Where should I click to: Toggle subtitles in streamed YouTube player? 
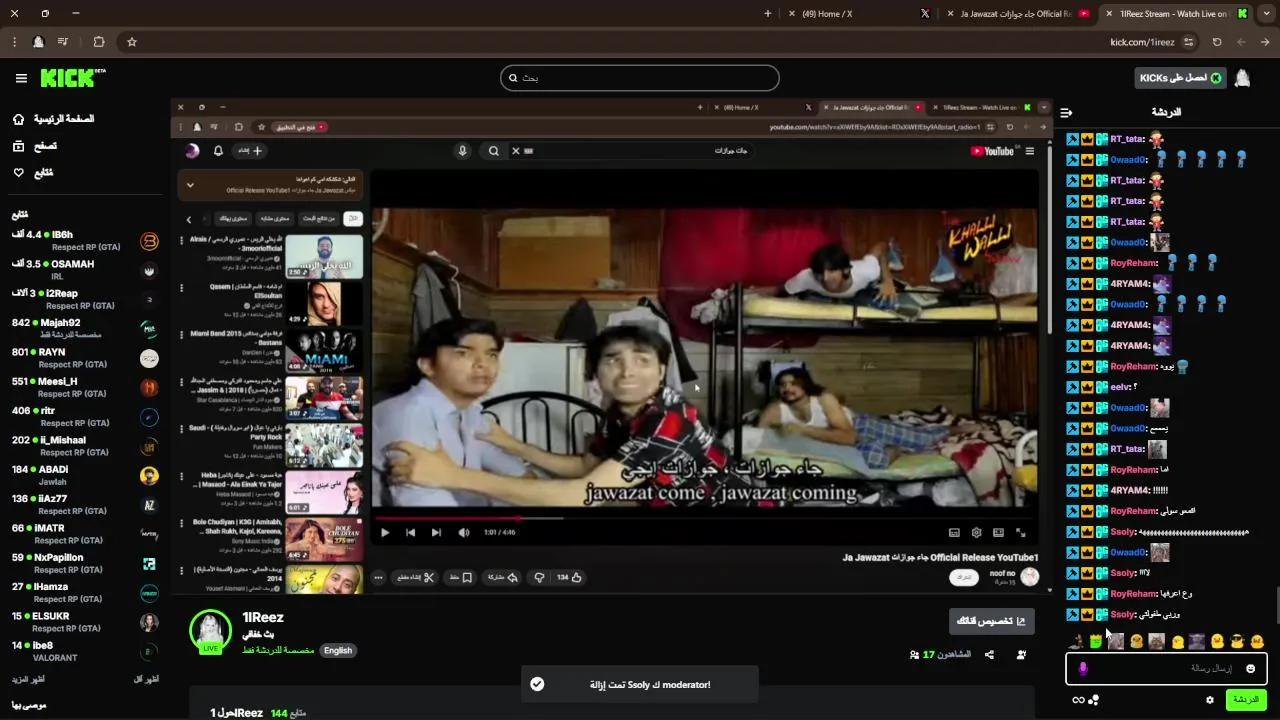[954, 533]
